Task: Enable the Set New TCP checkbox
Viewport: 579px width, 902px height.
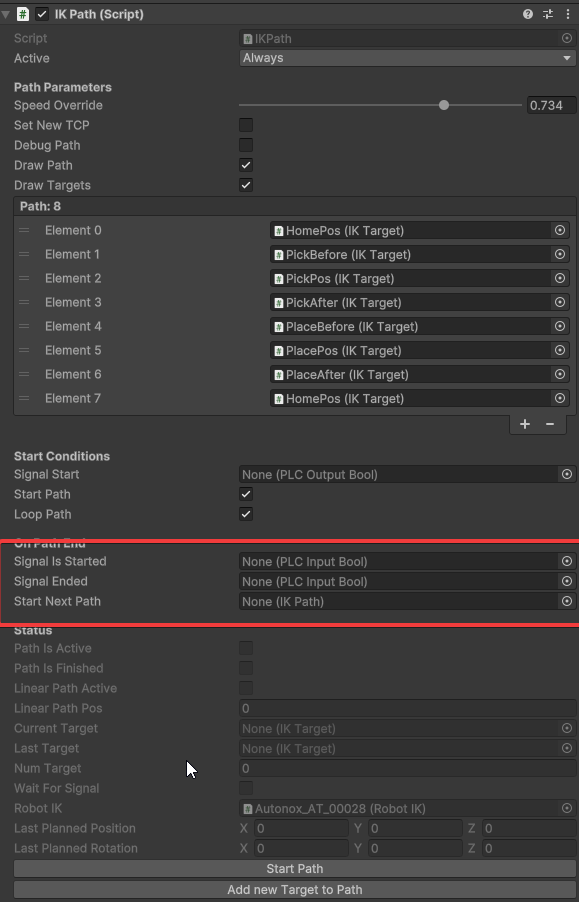Action: tap(246, 125)
